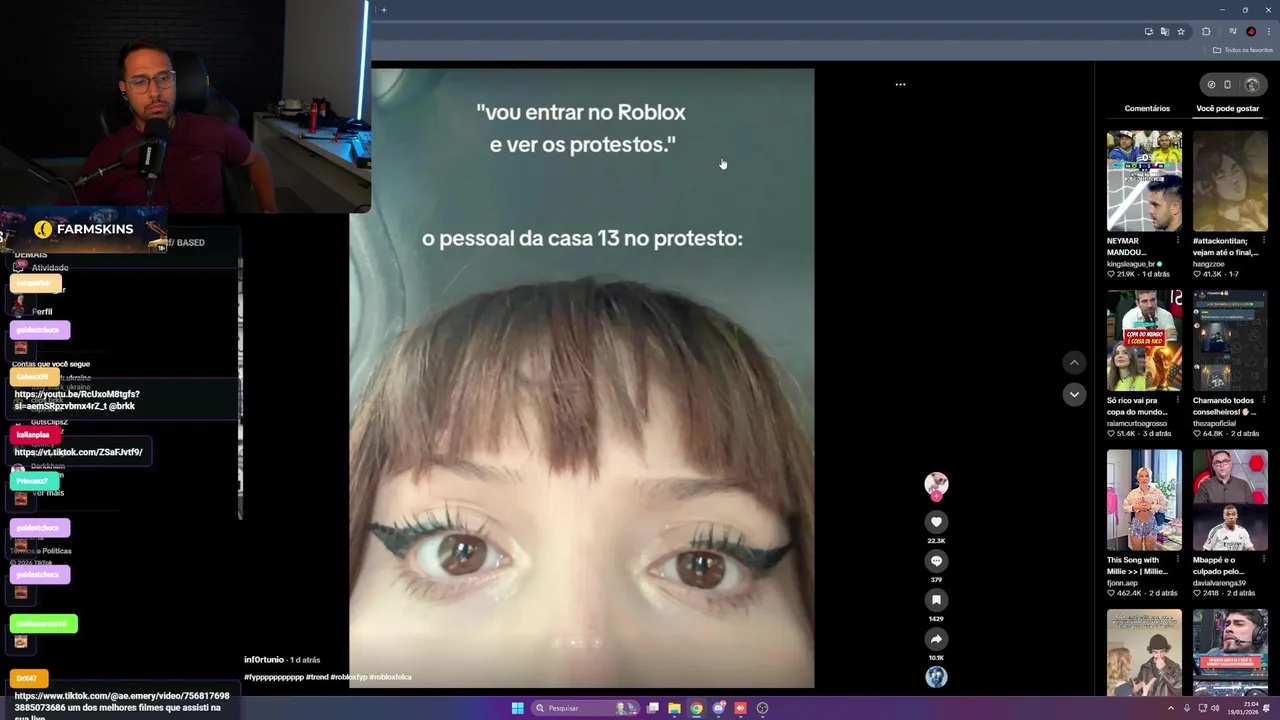Open the creator's avatar above like button
Screen dimensions: 1280x720
click(x=936, y=485)
